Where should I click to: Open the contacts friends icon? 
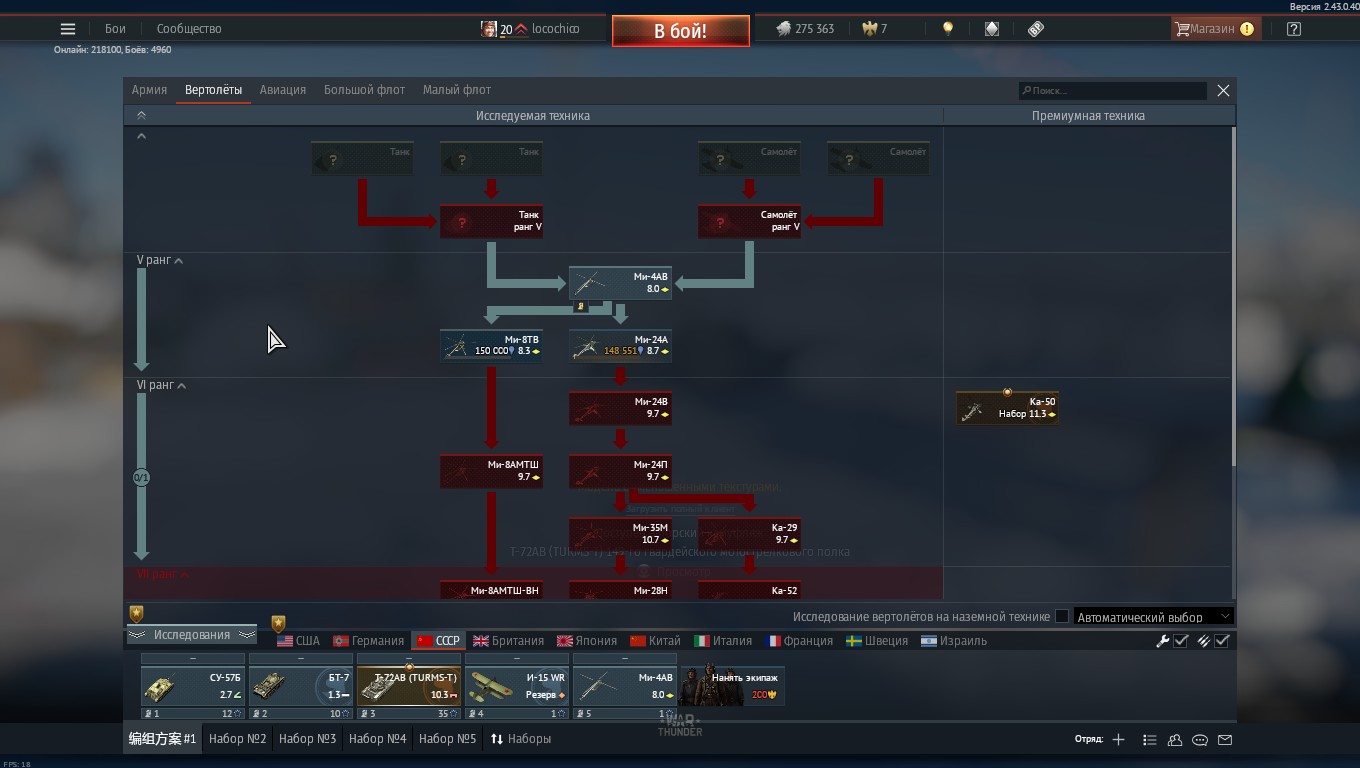(x=1175, y=740)
